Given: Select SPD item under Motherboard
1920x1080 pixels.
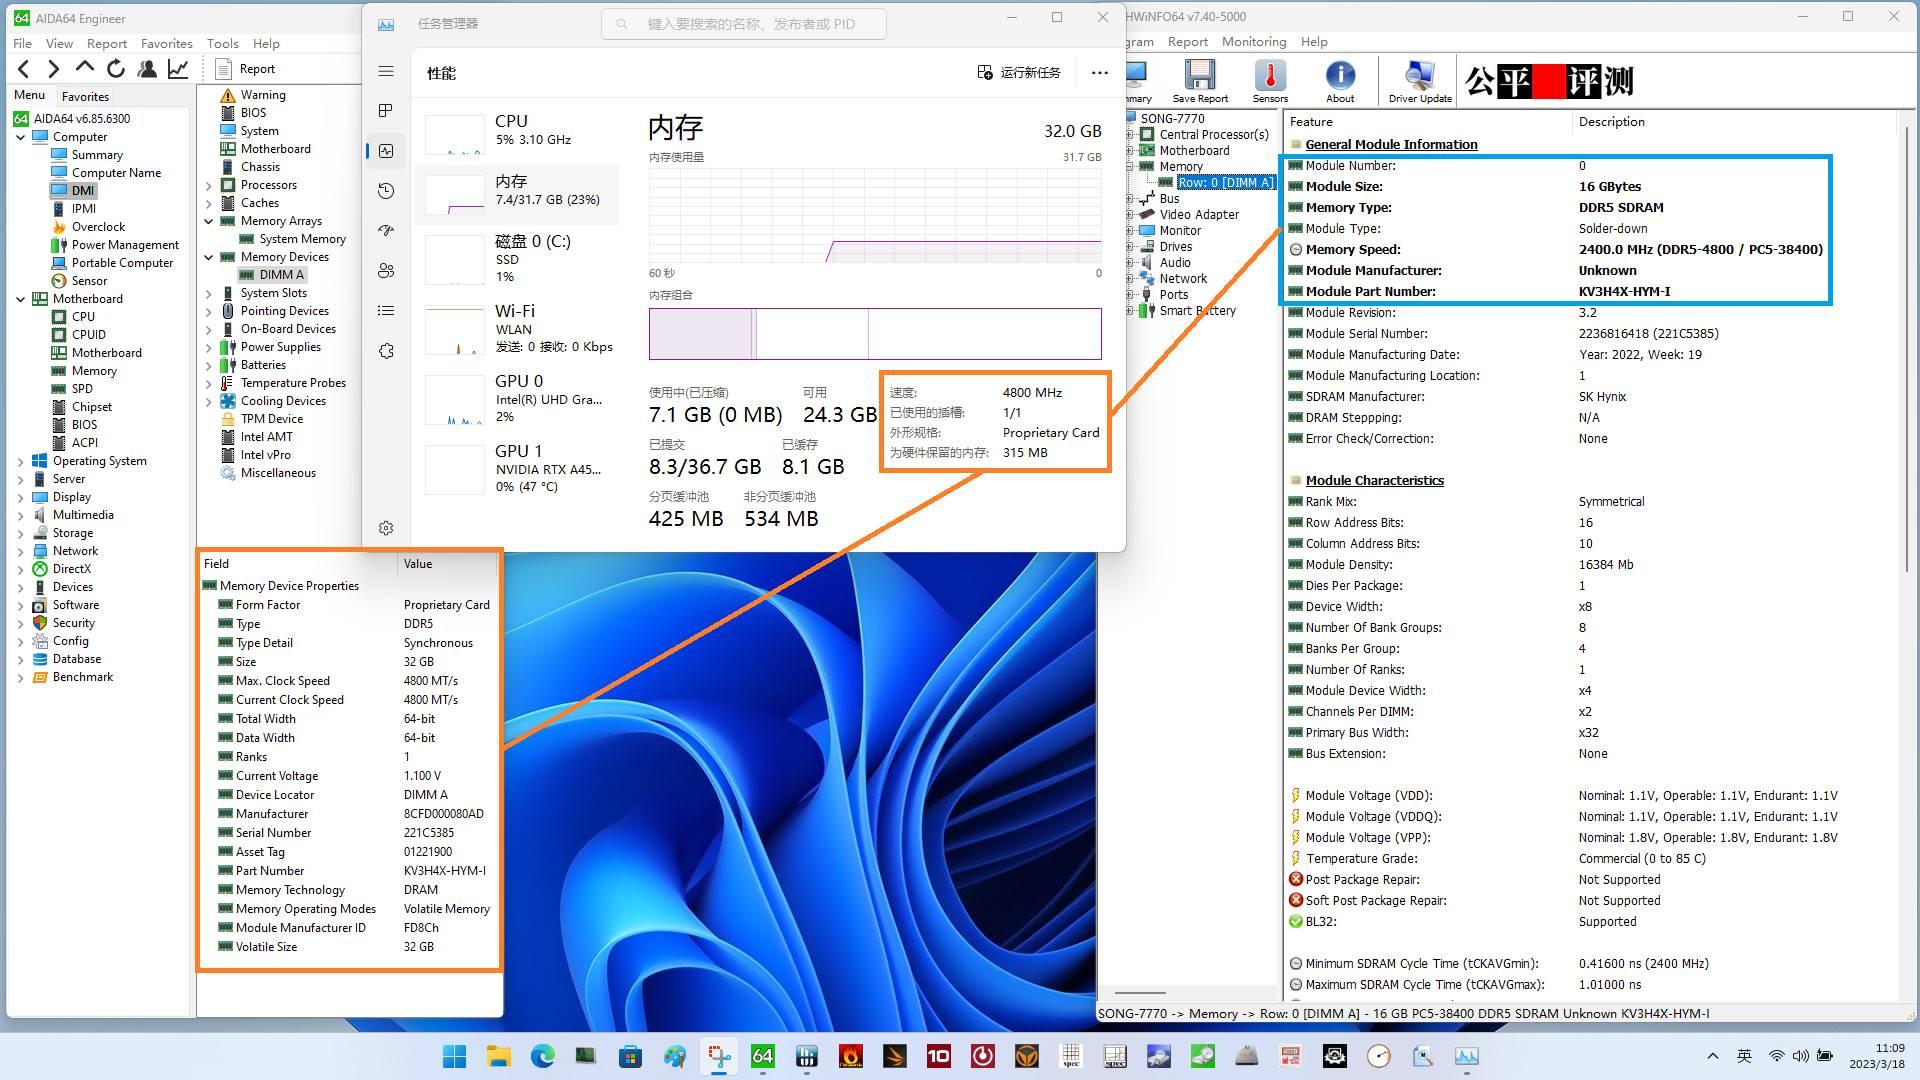Looking at the screenshot, I should (82, 389).
